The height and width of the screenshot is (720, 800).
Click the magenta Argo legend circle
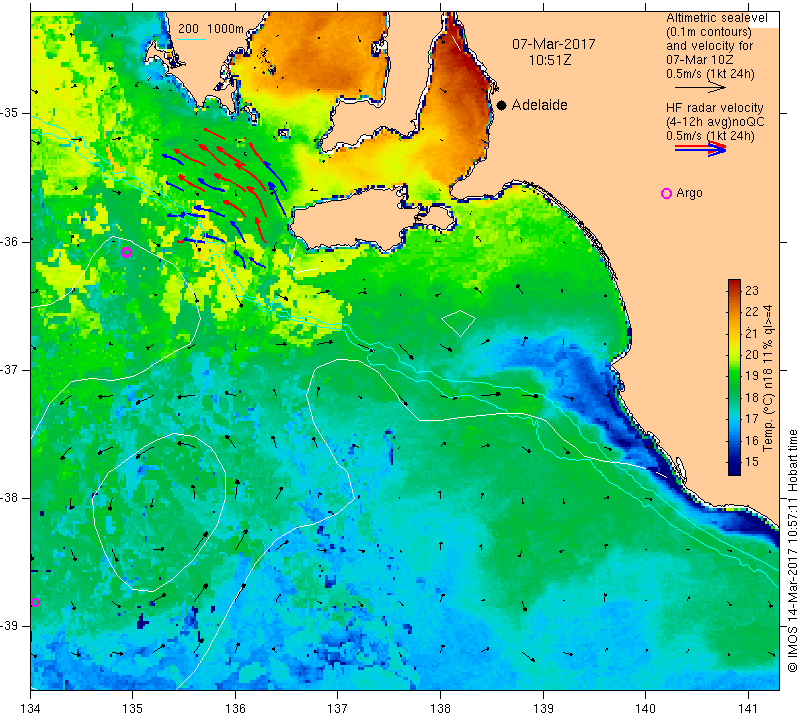666,193
